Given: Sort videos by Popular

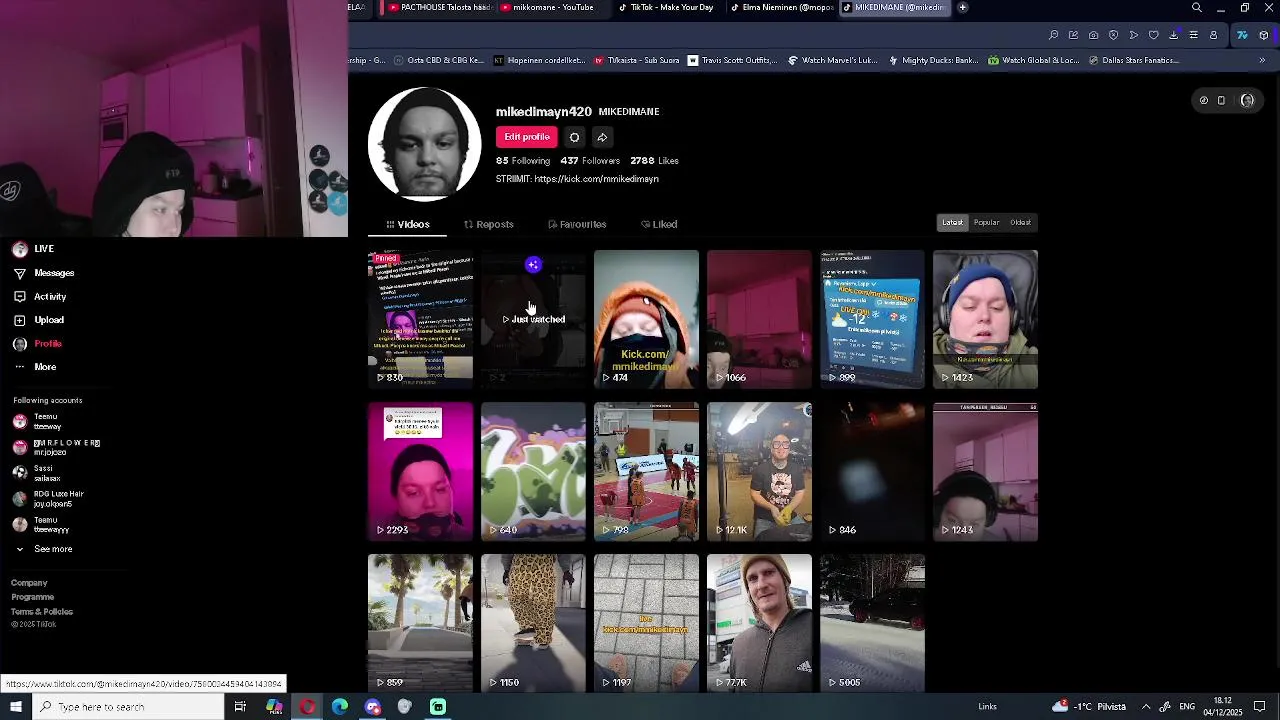Looking at the screenshot, I should click(x=986, y=222).
